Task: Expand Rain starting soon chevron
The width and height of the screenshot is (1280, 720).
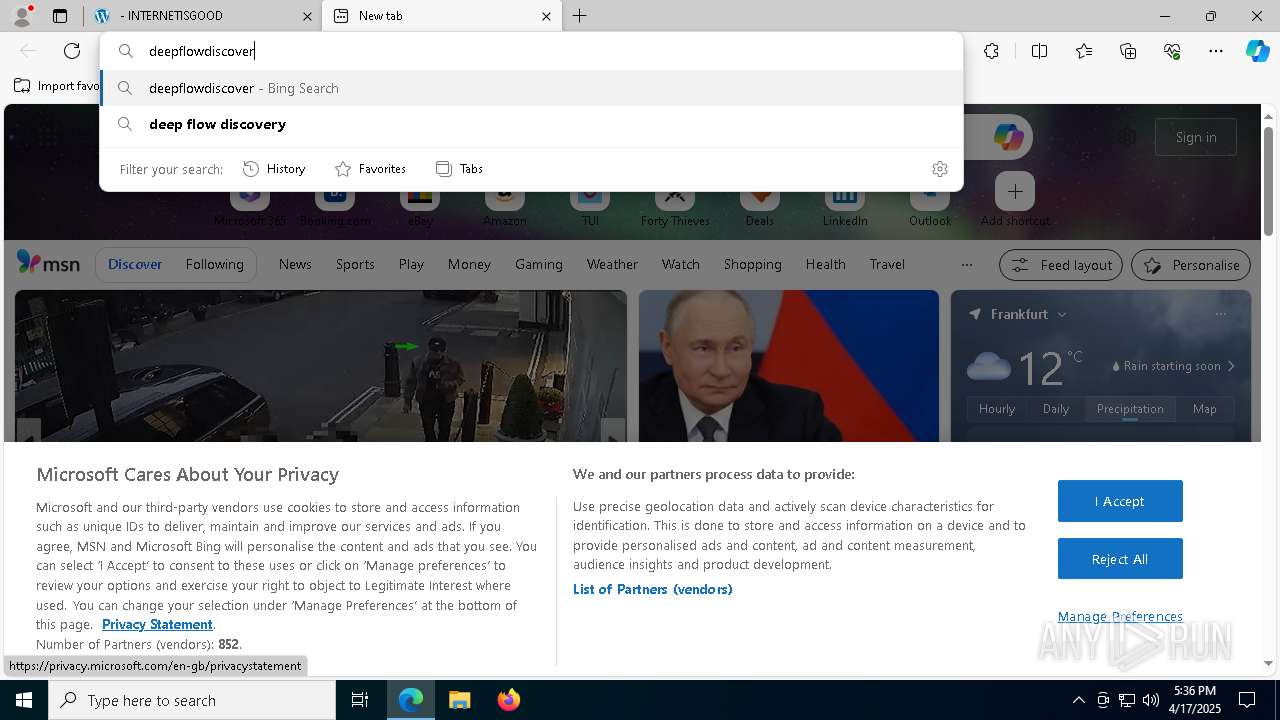Action: click(1231, 366)
